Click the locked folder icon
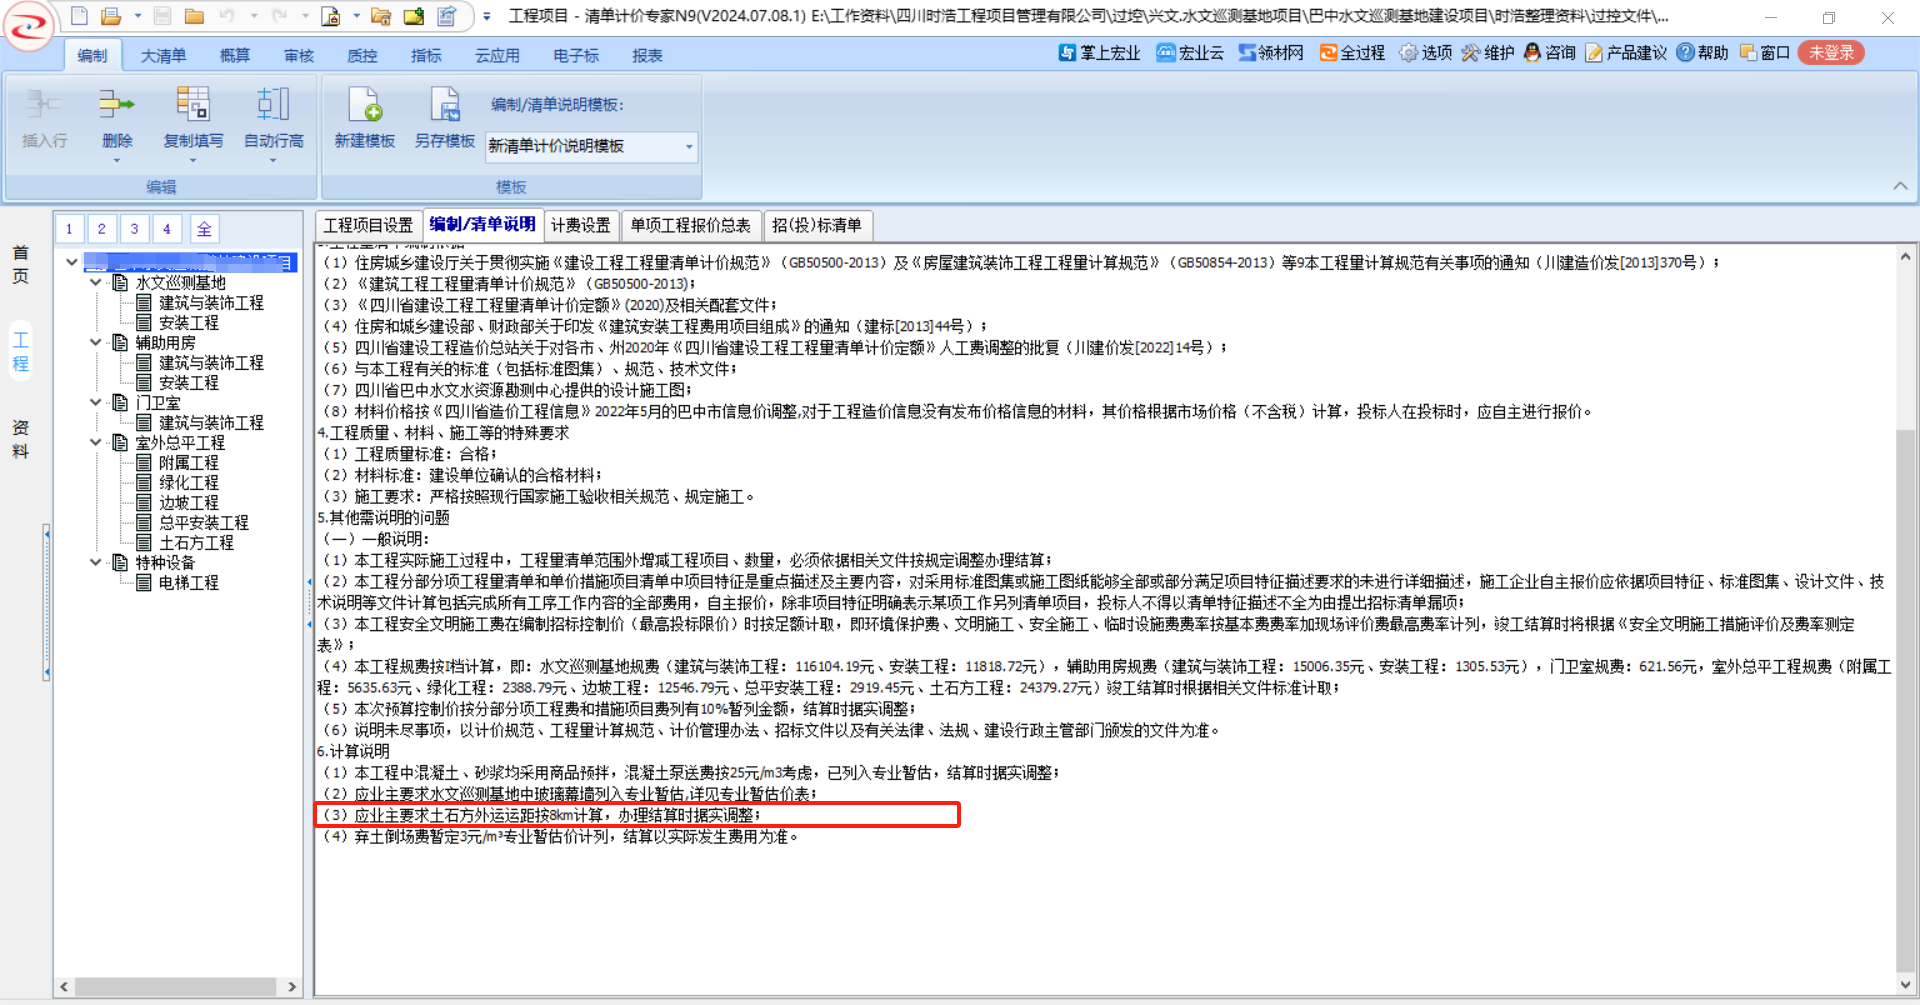 pos(381,16)
